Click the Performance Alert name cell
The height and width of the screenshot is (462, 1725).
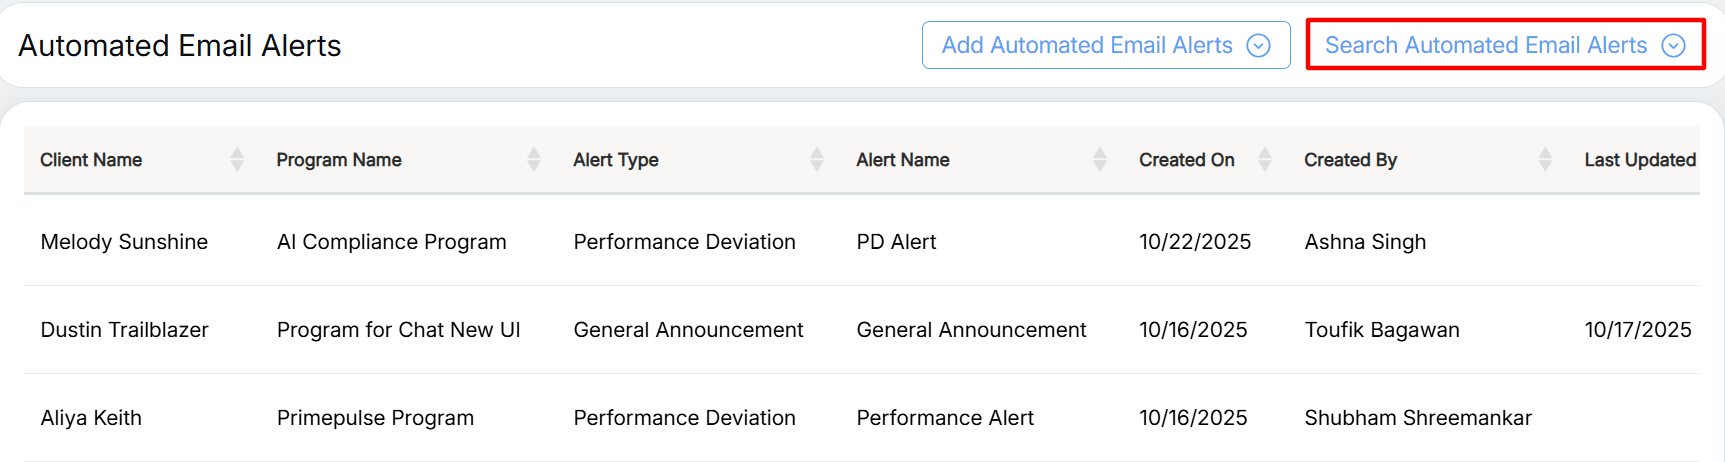945,418
